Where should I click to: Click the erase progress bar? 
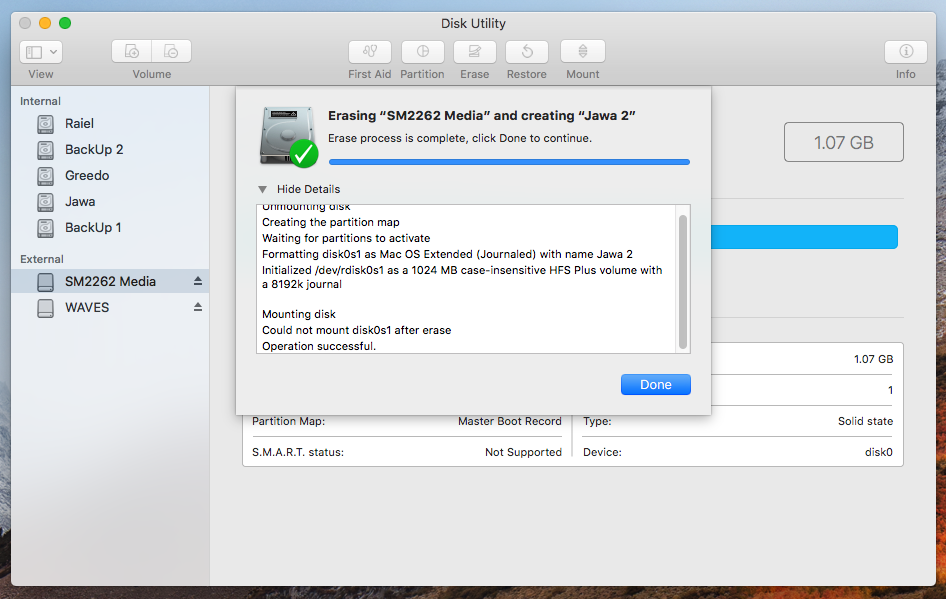point(509,162)
